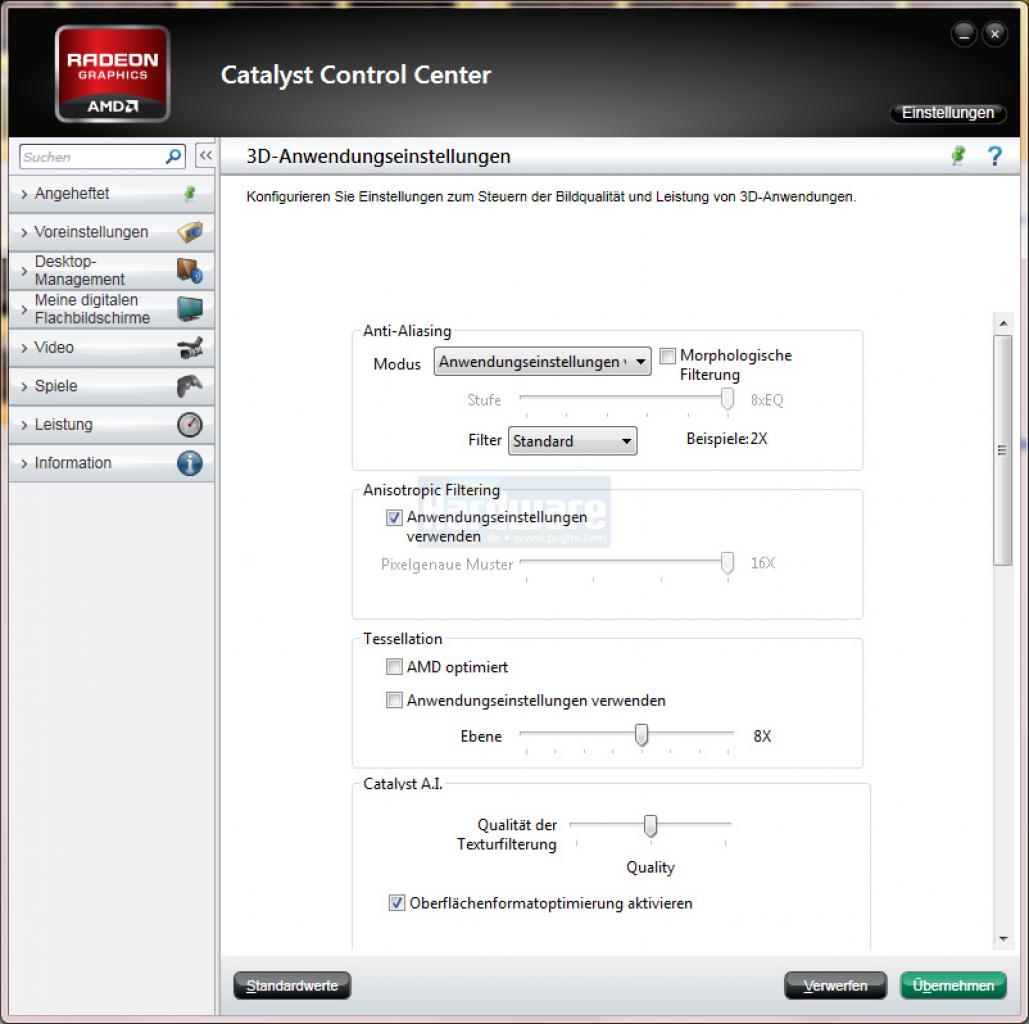This screenshot has width=1029, height=1024.
Task: Click the Leistung gauge icon
Action: pos(190,425)
